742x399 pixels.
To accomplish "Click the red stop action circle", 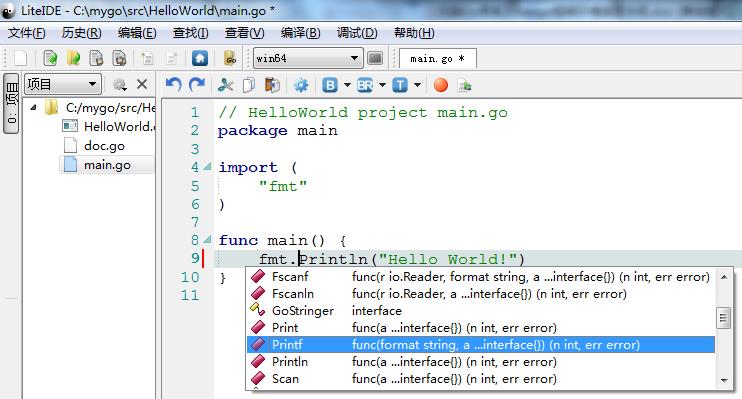I will 441,85.
